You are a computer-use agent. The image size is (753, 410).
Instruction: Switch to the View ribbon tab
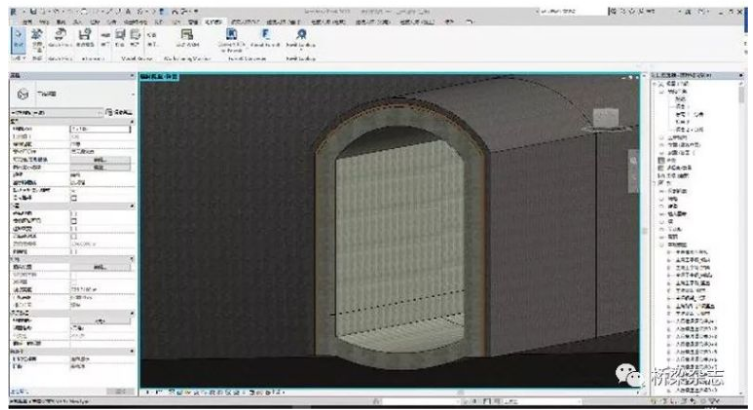tap(177, 22)
